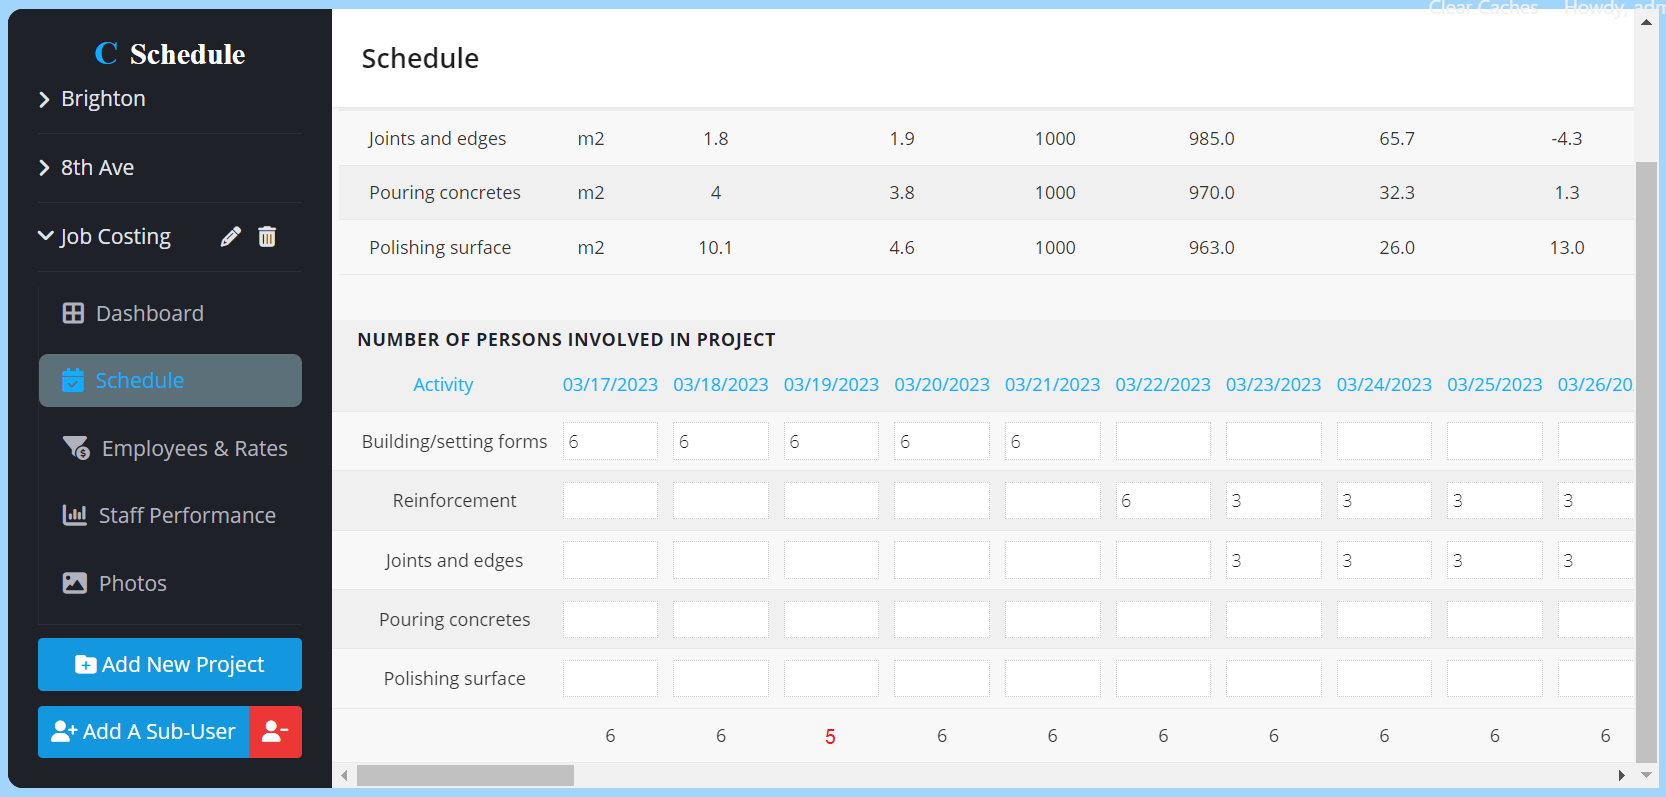Click the right arrow of horizontal scrollbar
This screenshot has width=1666, height=797.
pyautogui.click(x=1621, y=776)
